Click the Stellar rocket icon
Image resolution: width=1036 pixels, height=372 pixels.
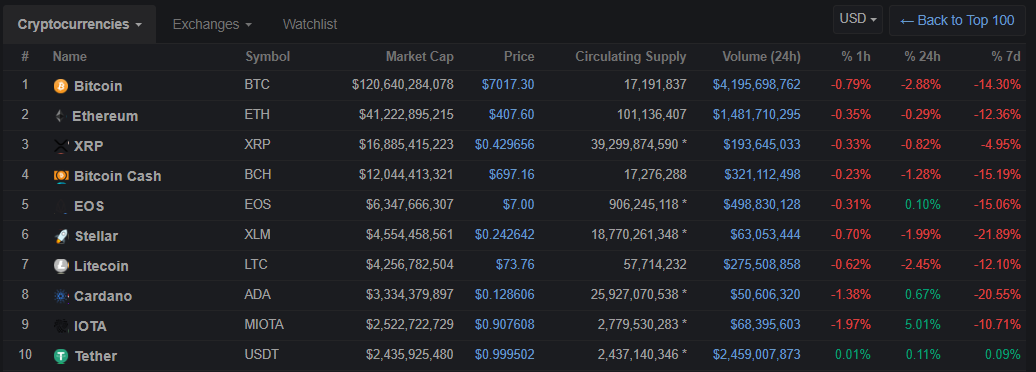(x=61, y=236)
